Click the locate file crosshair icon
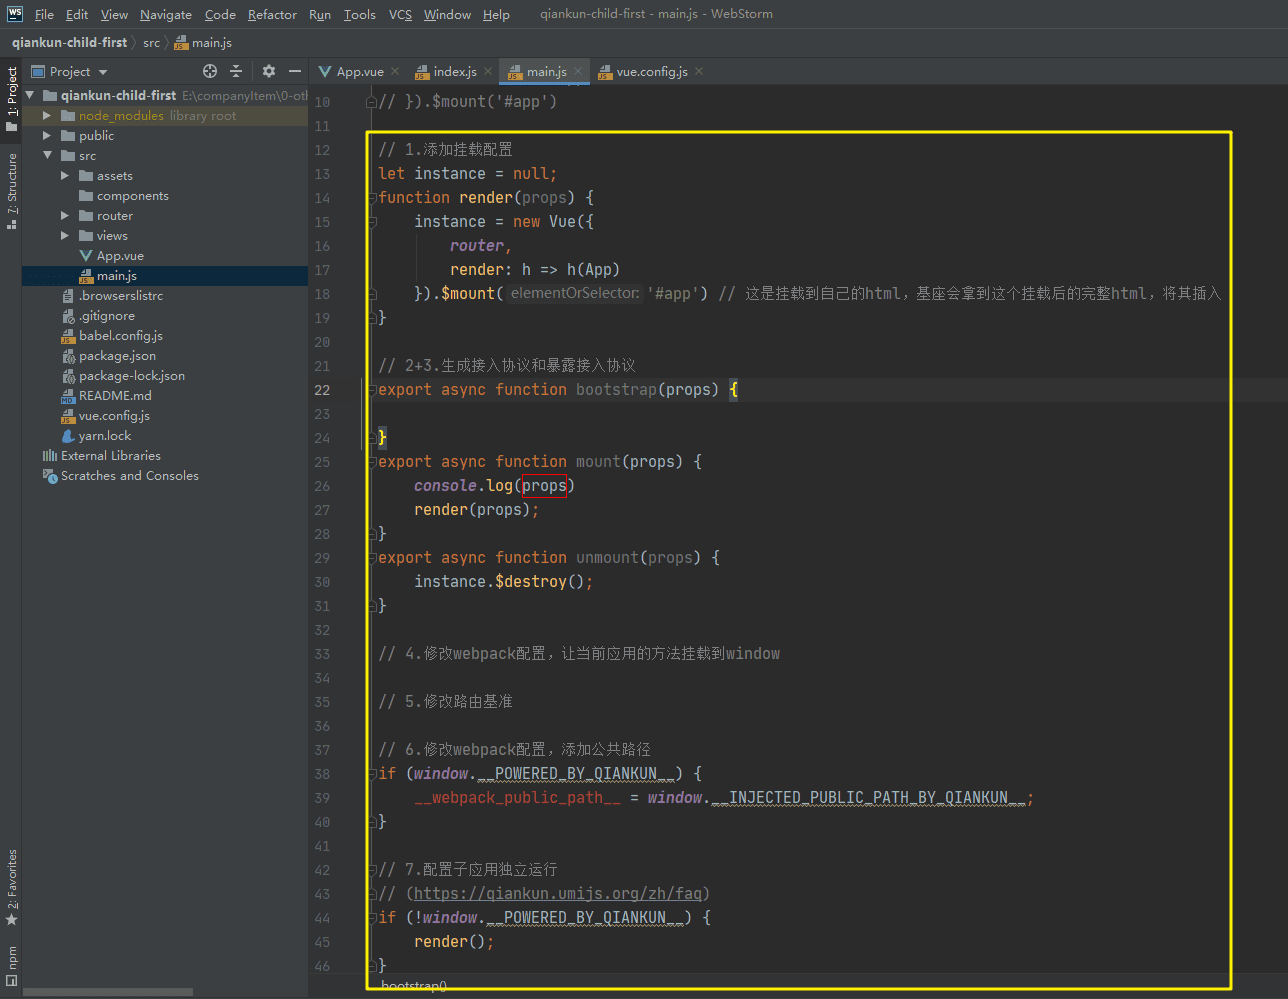The height and width of the screenshot is (999, 1288). click(210, 71)
